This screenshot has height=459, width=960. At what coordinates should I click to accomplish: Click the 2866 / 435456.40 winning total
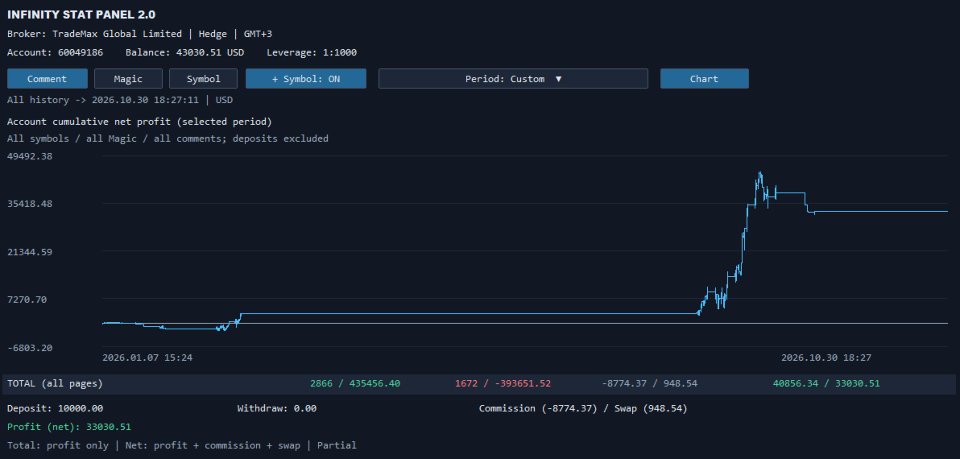point(355,384)
